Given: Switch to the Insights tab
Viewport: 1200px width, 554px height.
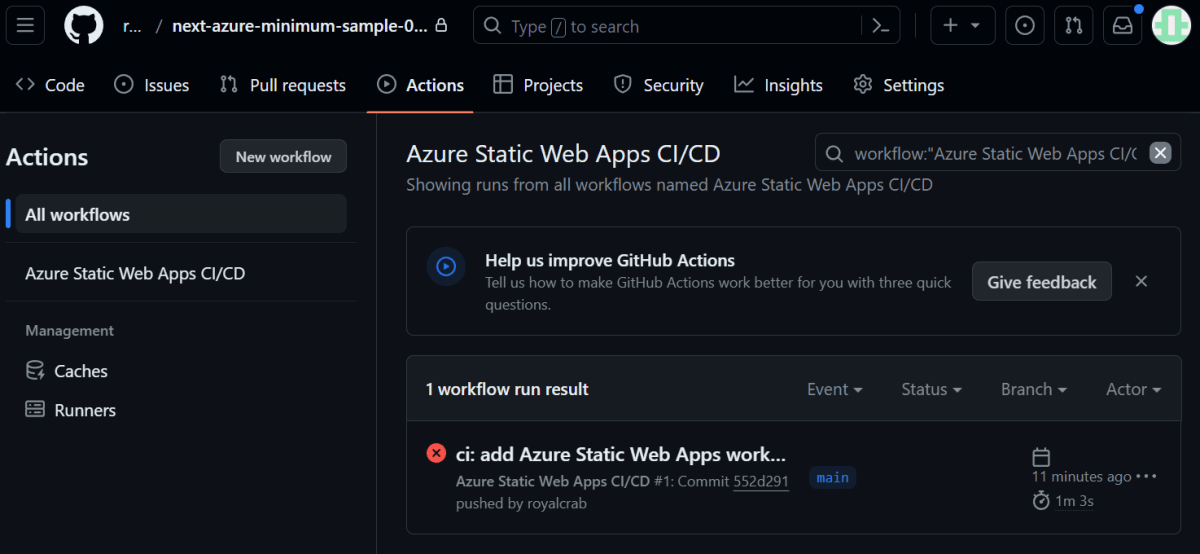Looking at the screenshot, I should point(778,85).
